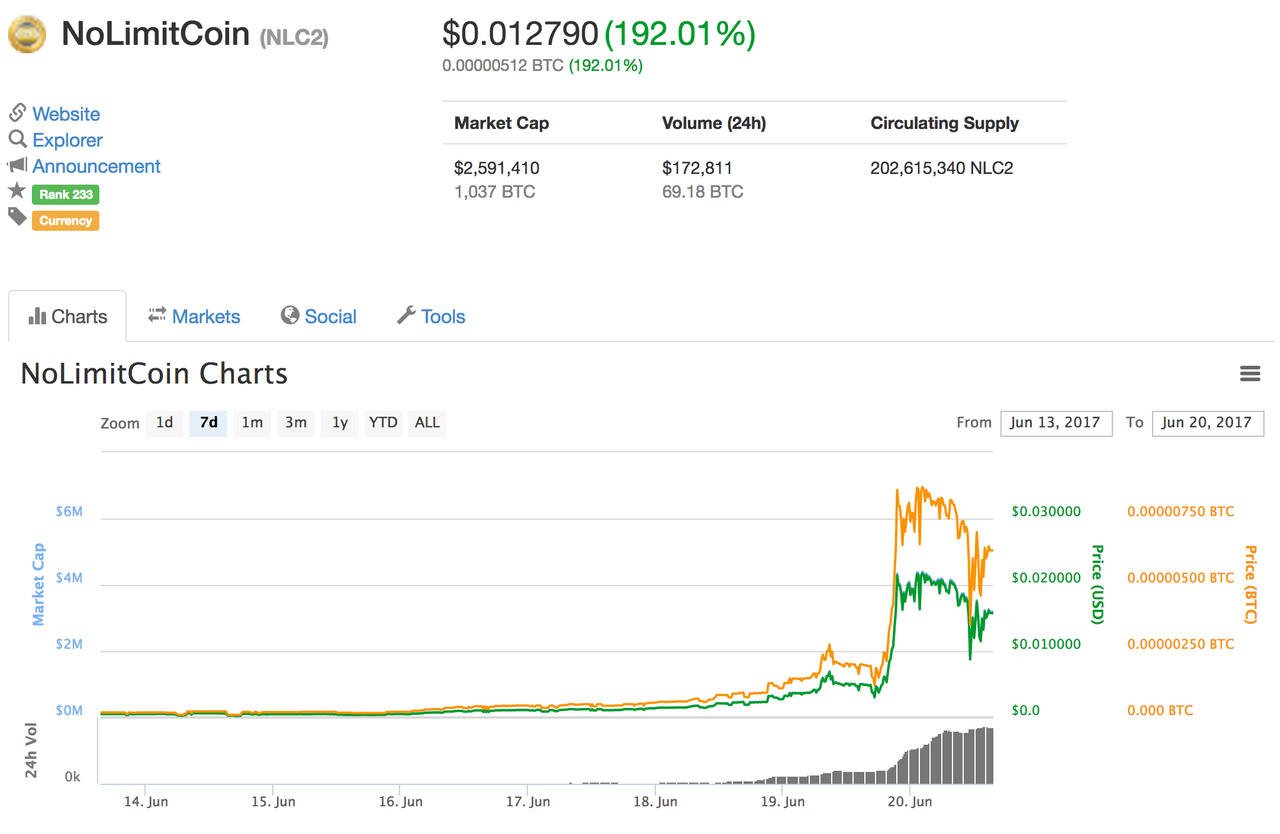
Task: Click the $0.012790 price value
Action: [520, 35]
